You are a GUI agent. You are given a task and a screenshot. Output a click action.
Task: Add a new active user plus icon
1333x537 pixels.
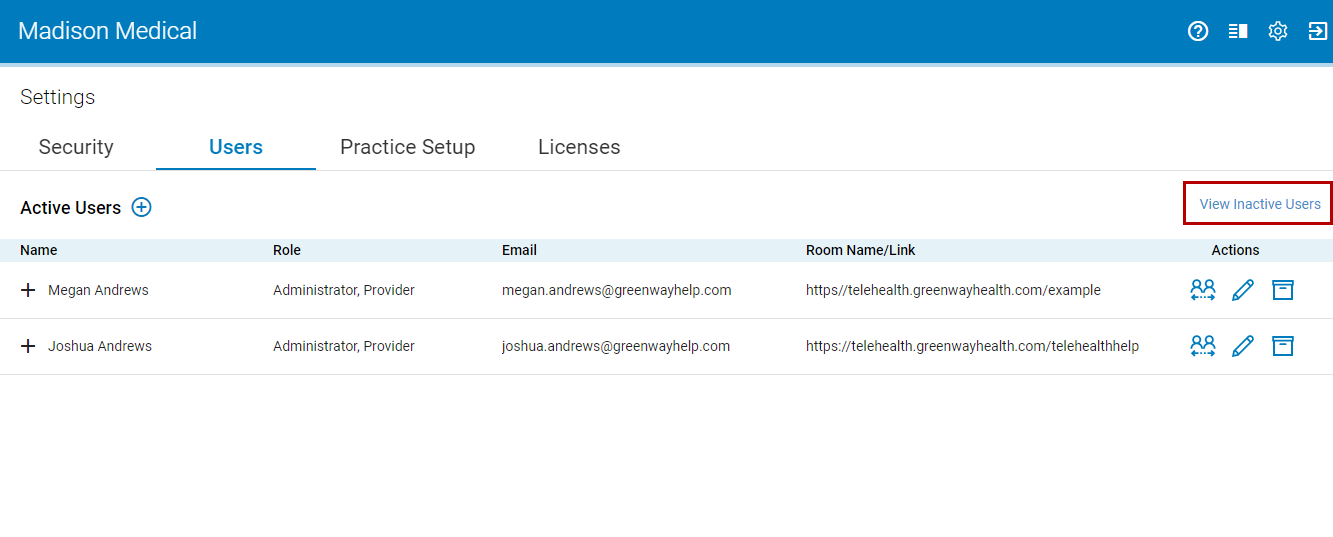142,207
